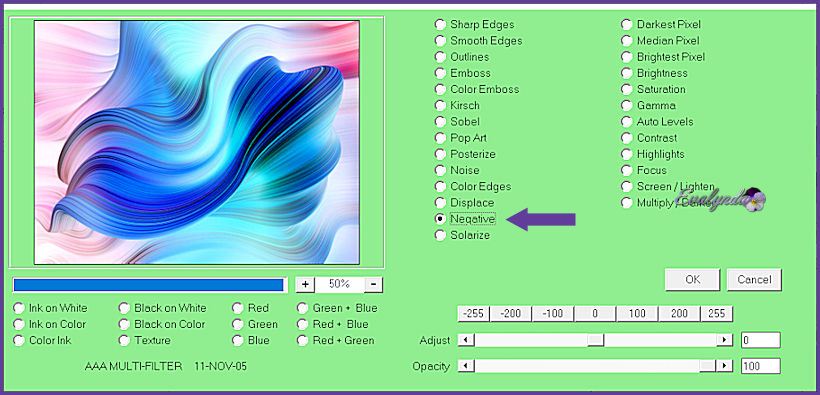Screen dimensions: 820x395
Task: Cancel the filter dialog
Action: [754, 280]
